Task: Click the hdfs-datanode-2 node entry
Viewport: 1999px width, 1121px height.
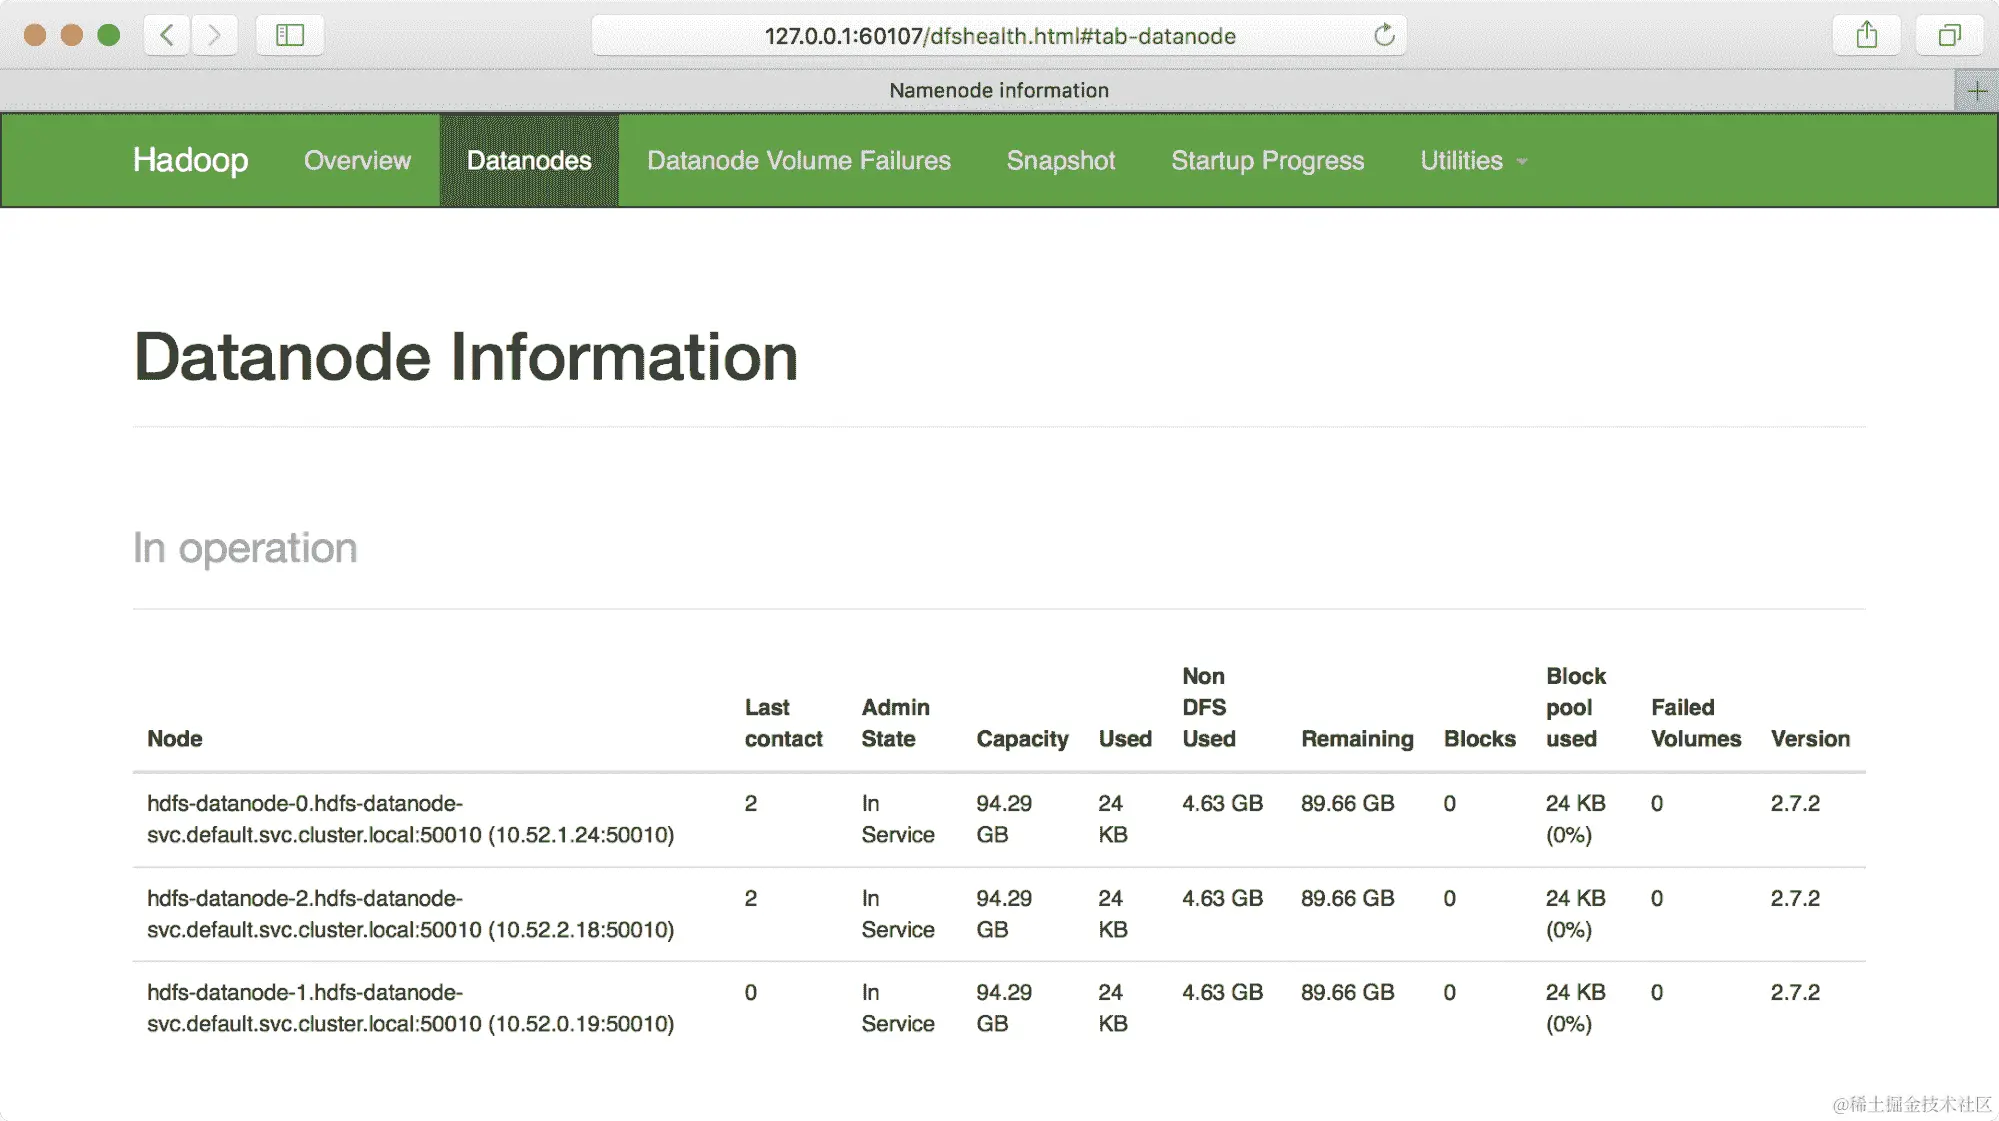Action: 410,914
